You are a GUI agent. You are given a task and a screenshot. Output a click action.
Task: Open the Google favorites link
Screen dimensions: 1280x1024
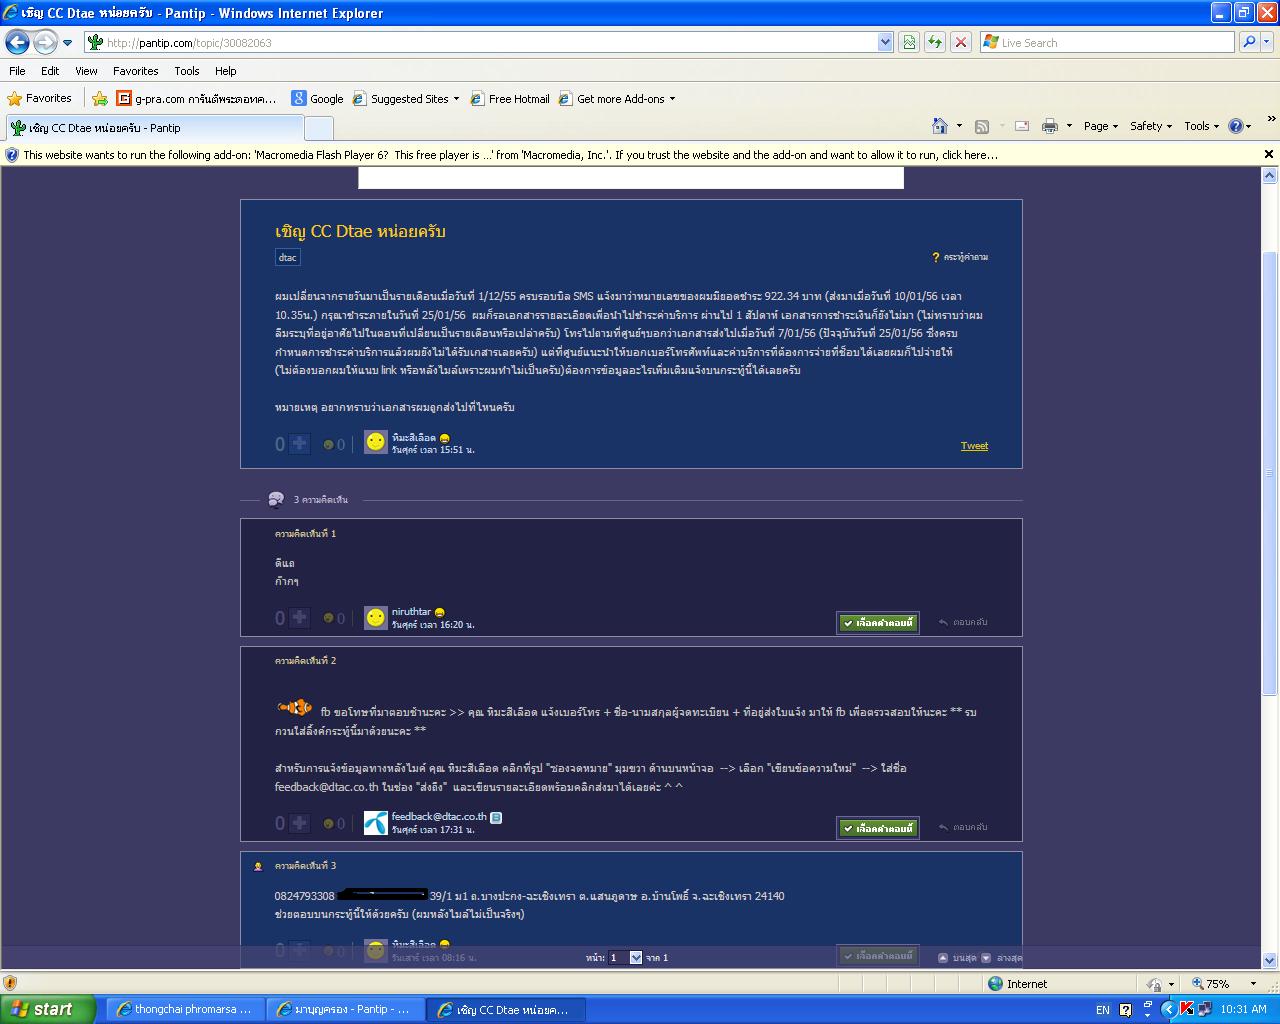click(318, 99)
